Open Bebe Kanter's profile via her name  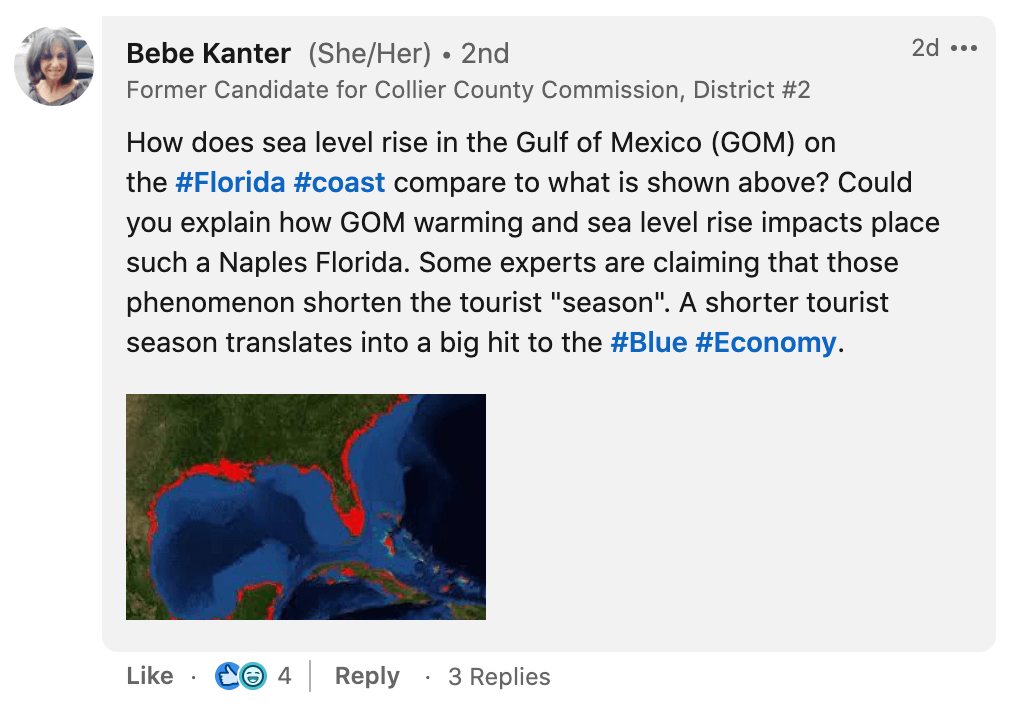(x=207, y=53)
